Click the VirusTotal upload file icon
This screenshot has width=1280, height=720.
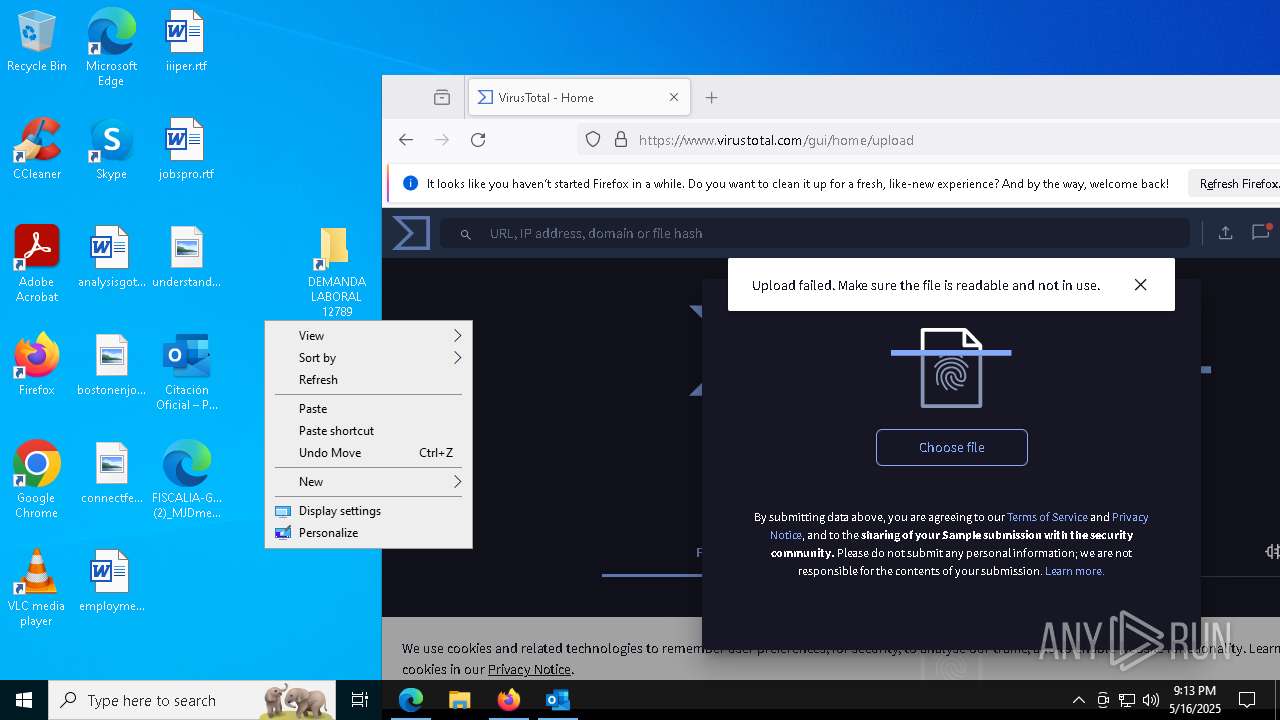pos(1225,233)
